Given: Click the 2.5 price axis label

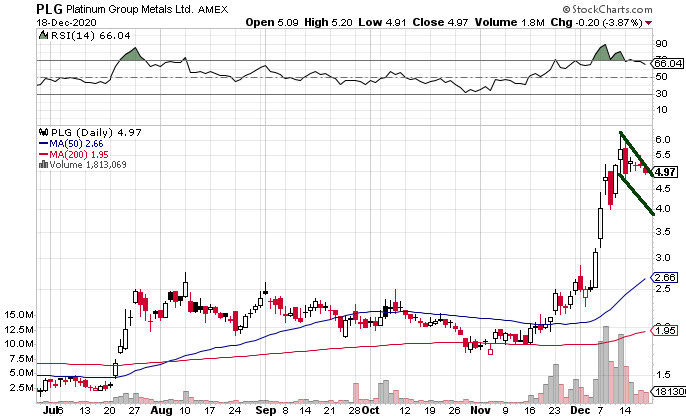Looking at the screenshot, I should pyautogui.click(x=663, y=288).
